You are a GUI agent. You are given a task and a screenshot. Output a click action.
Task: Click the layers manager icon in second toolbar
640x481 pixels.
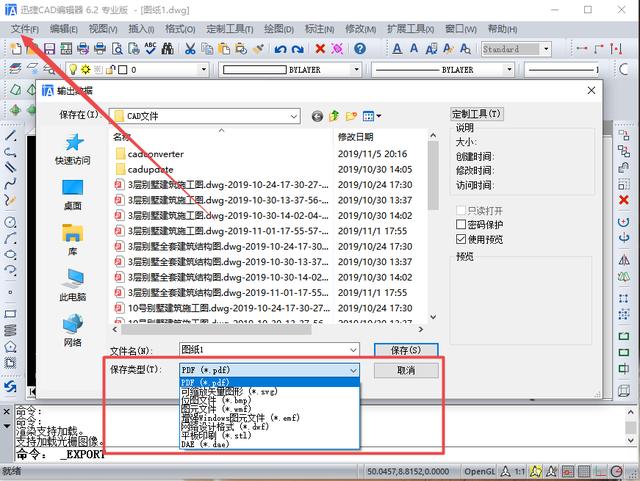click(16, 69)
